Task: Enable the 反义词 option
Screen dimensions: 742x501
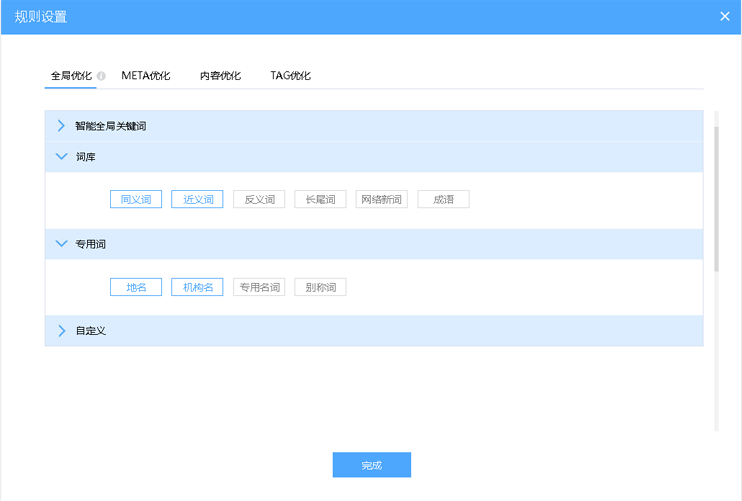Action: pos(259,199)
